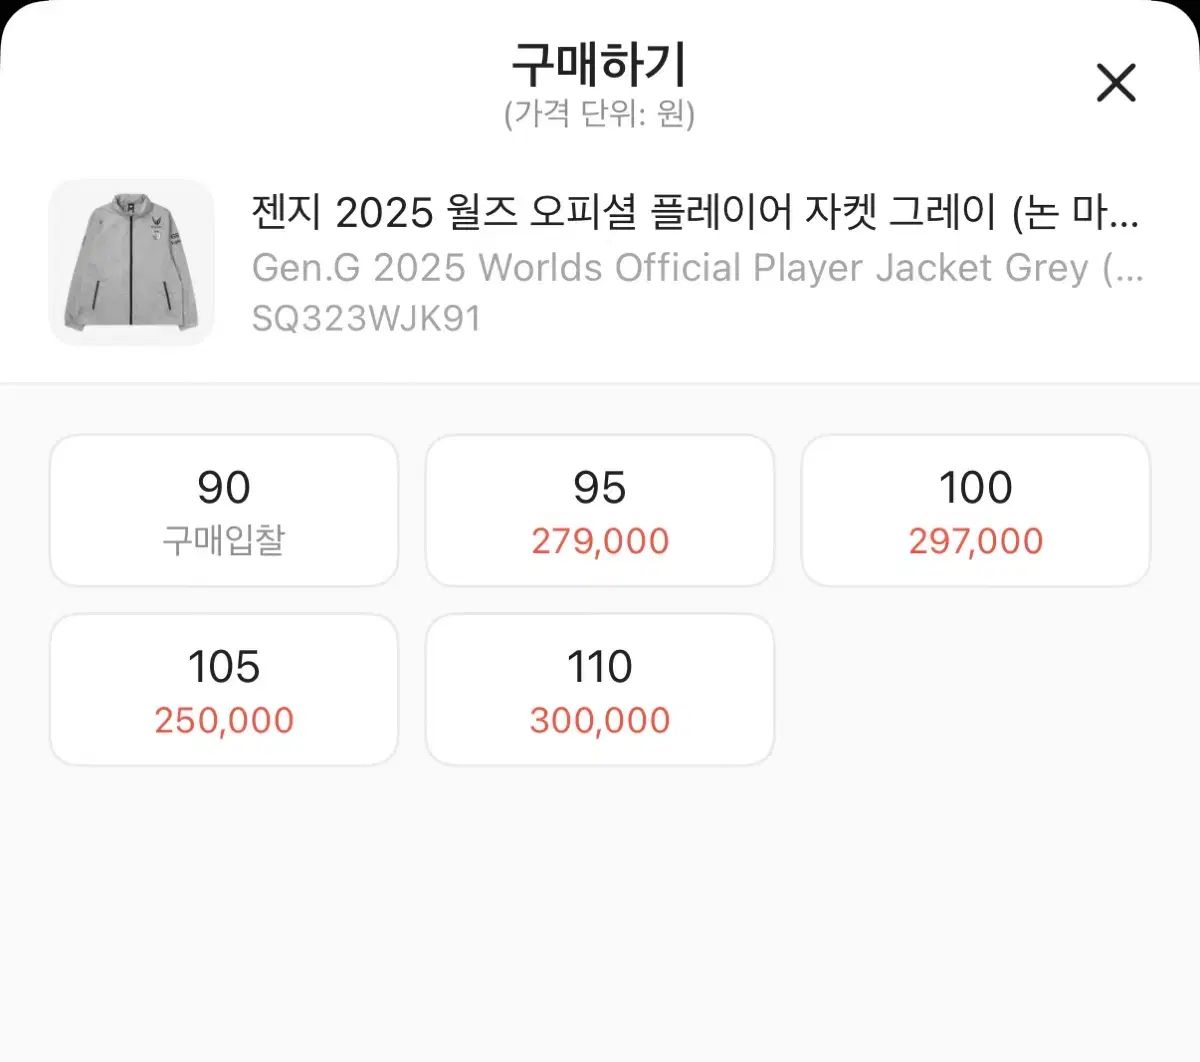
Task: Click the 279,000 price text
Action: (600, 541)
